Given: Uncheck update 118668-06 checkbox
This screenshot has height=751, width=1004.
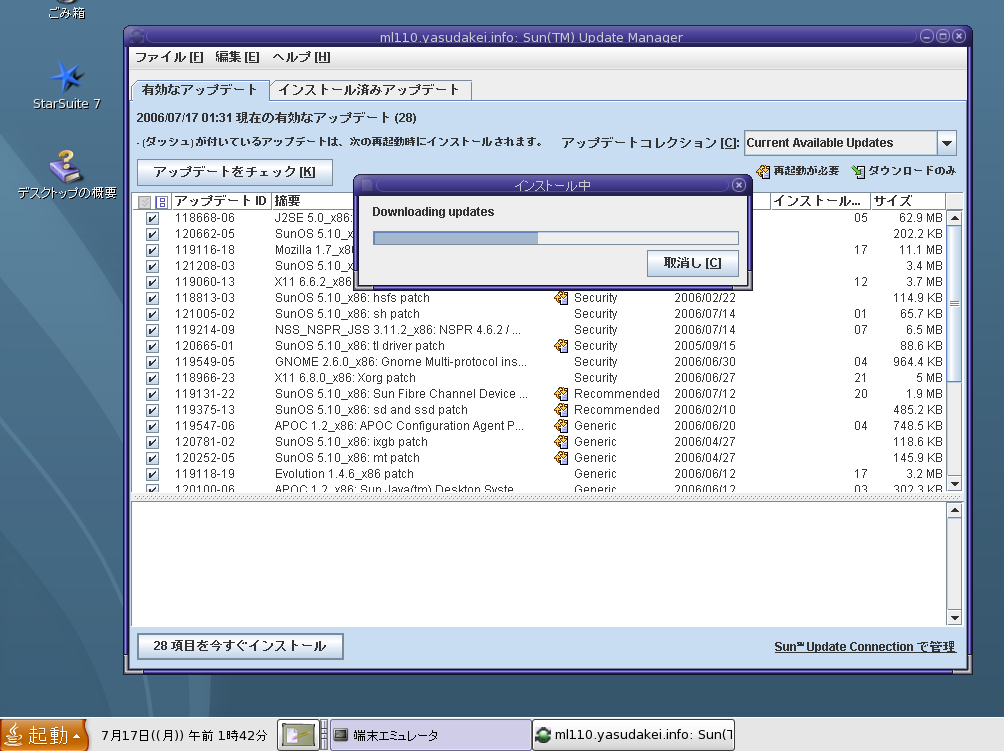Looking at the screenshot, I should (152, 218).
